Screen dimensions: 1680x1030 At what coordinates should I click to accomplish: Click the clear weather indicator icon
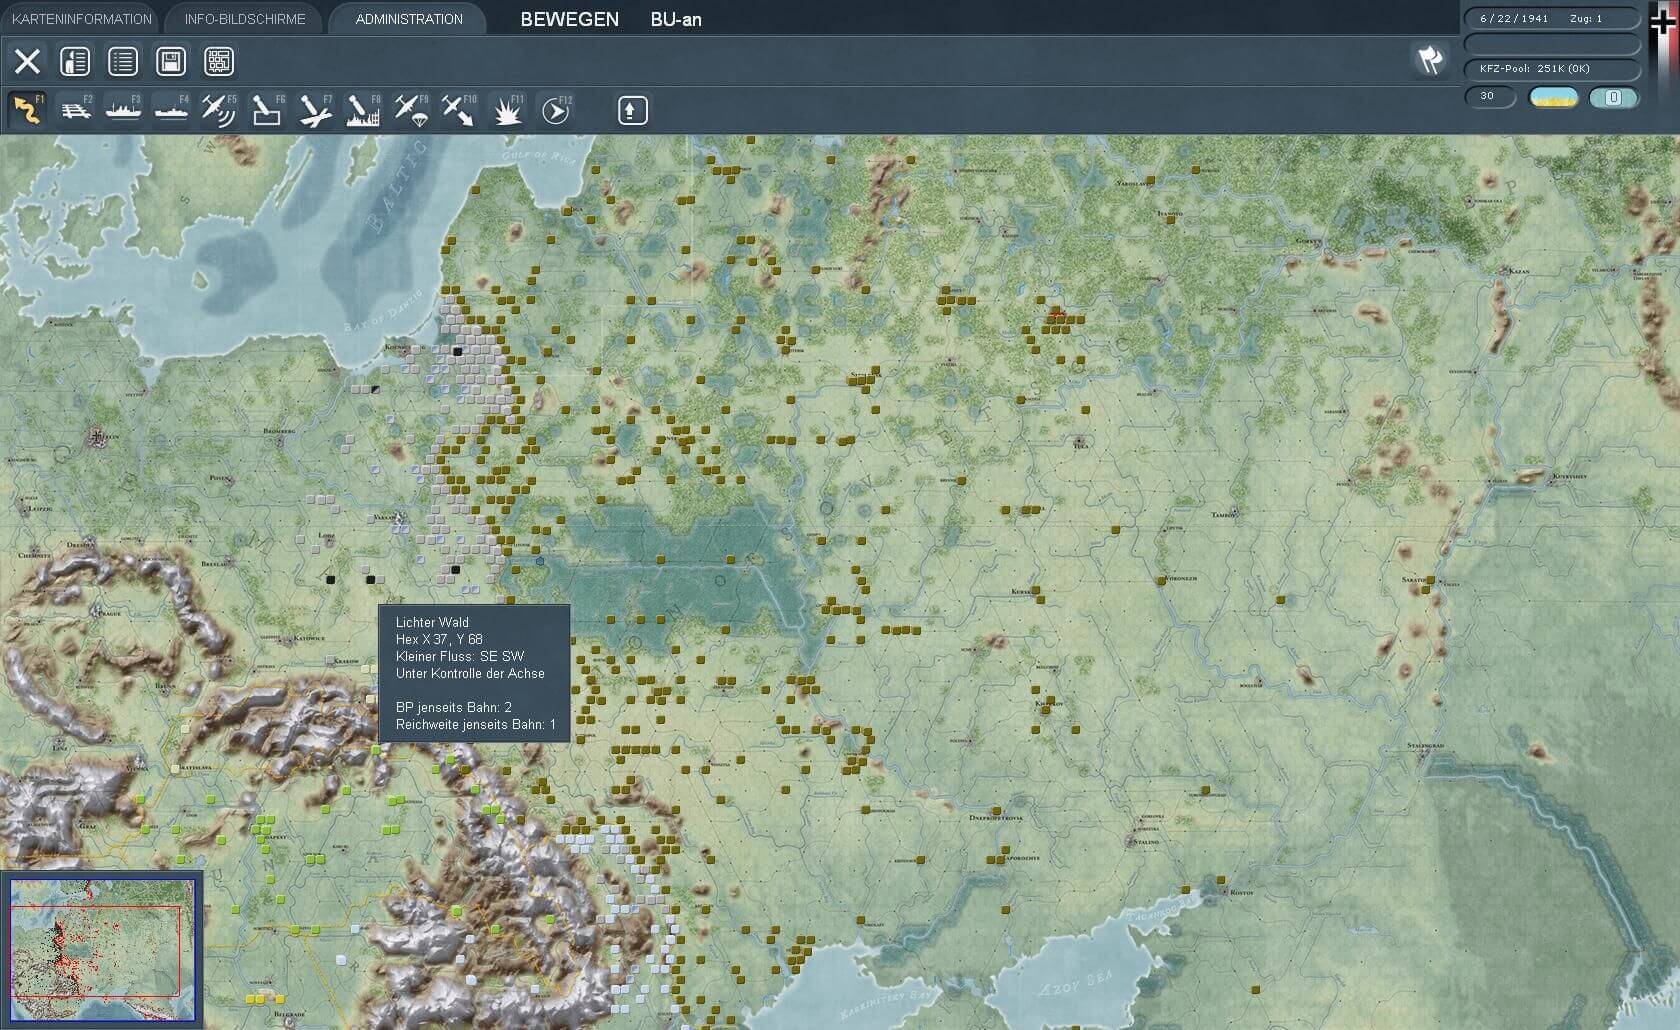pos(1554,97)
